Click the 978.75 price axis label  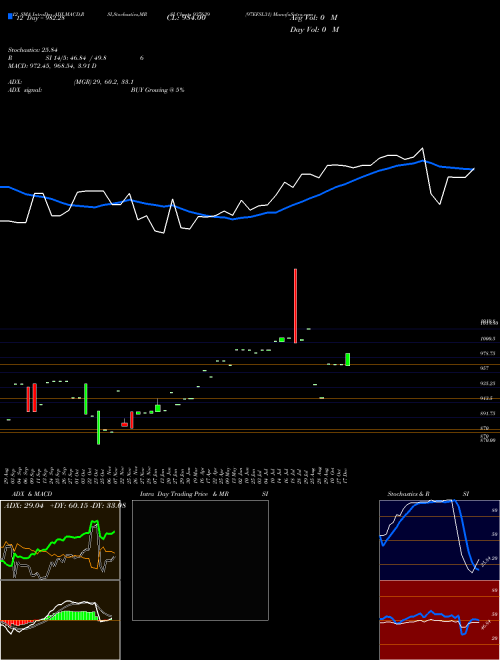[487, 354]
